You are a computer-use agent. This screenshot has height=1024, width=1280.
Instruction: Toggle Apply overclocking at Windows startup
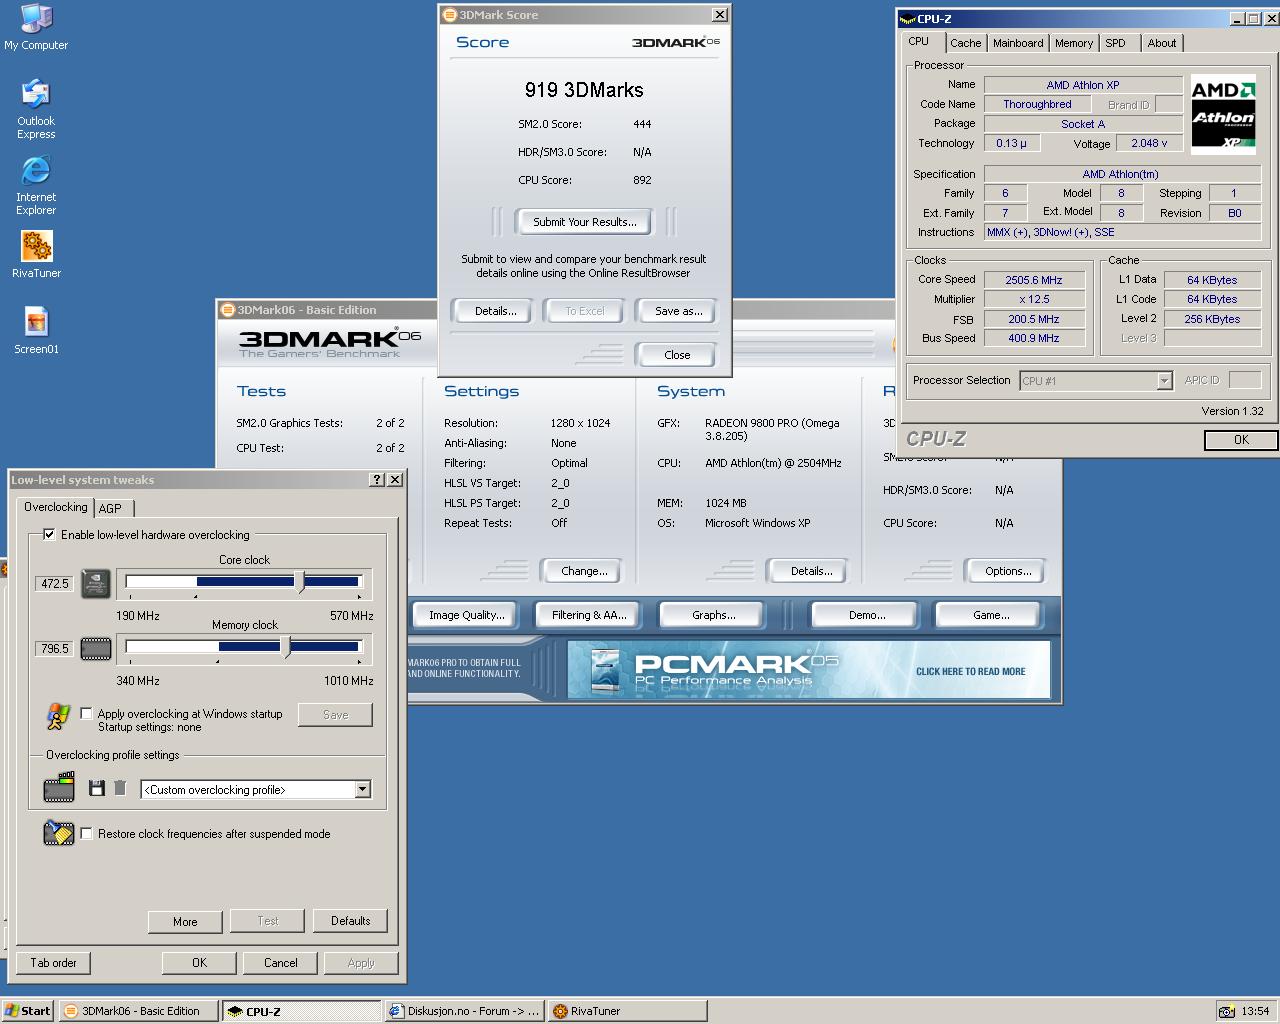(x=86, y=714)
